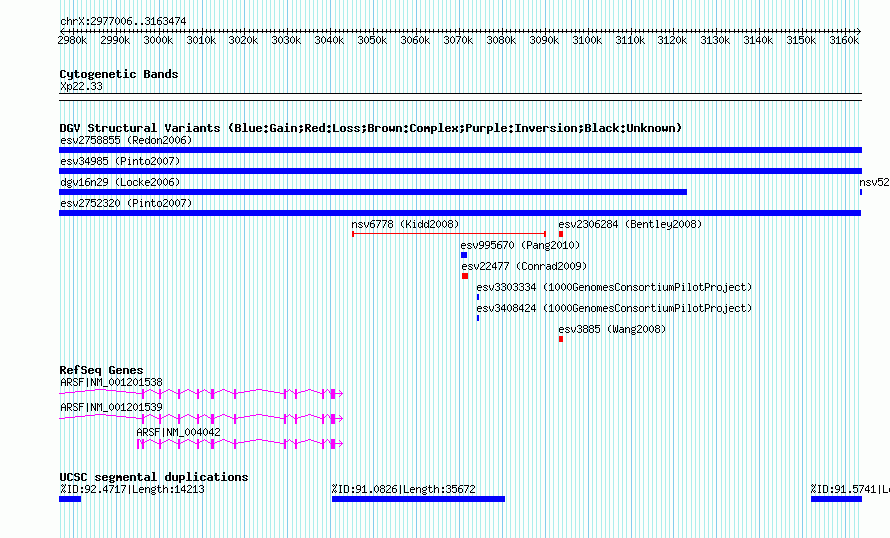The height and width of the screenshot is (538, 890).
Task: Click the 3140k ruler tick label
Action: (x=758, y=40)
